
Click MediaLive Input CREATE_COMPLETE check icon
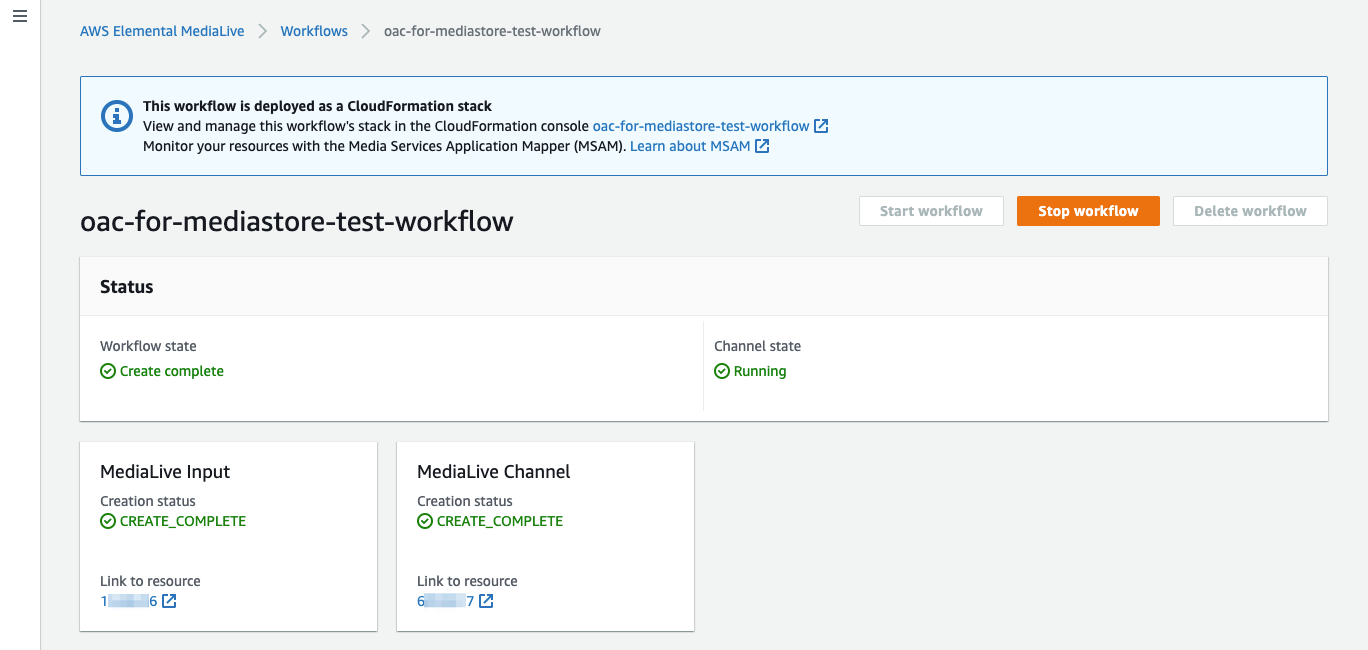tap(108, 521)
